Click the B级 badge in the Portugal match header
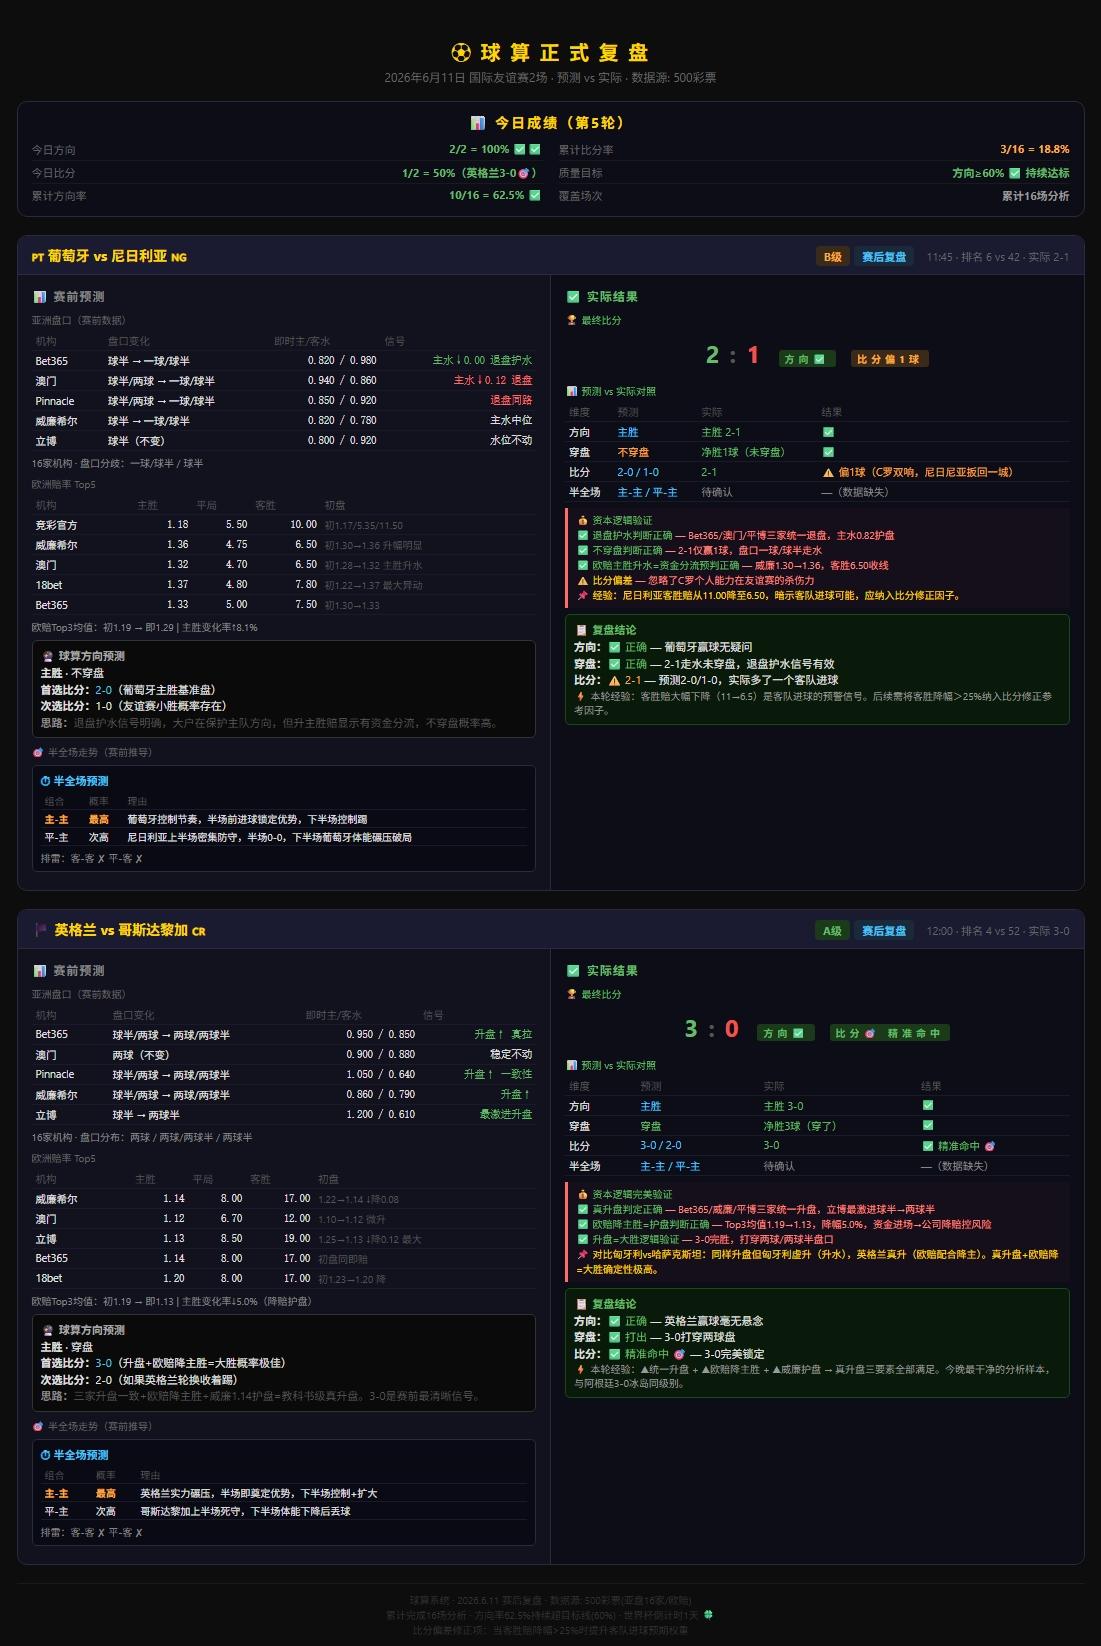 click(x=833, y=257)
